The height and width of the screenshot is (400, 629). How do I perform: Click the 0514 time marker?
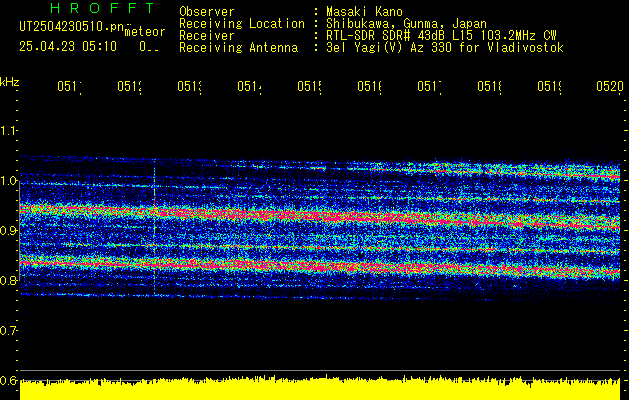point(250,86)
